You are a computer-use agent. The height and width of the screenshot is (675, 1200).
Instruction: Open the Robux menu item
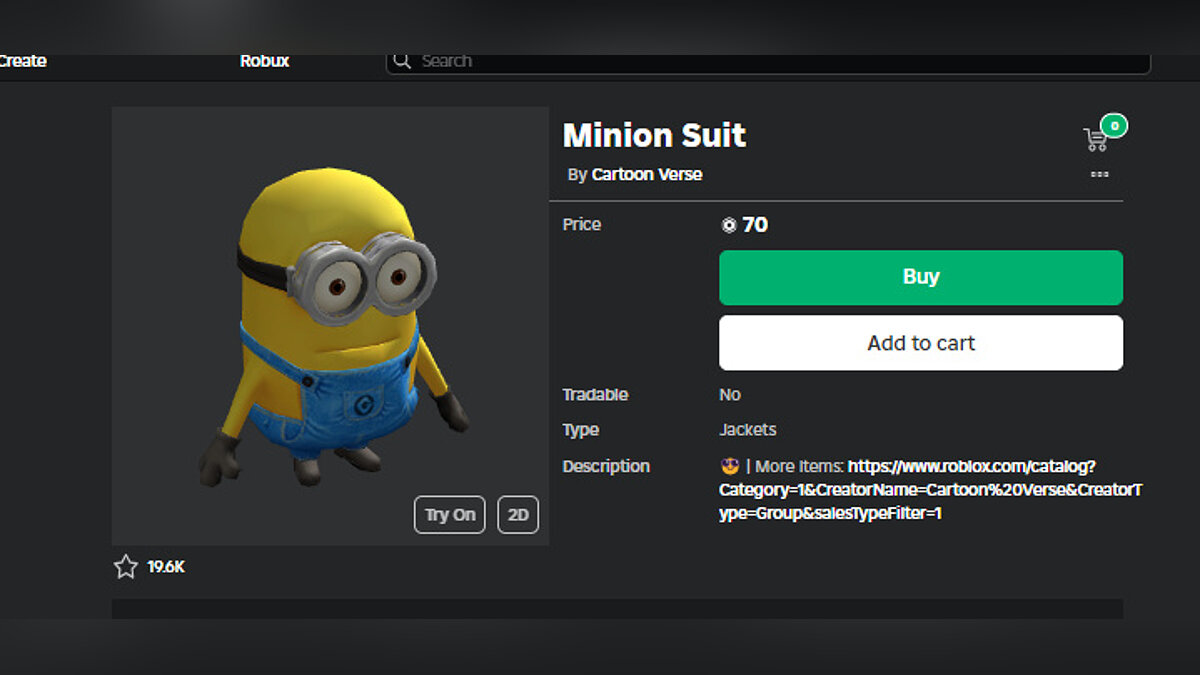[x=264, y=61]
